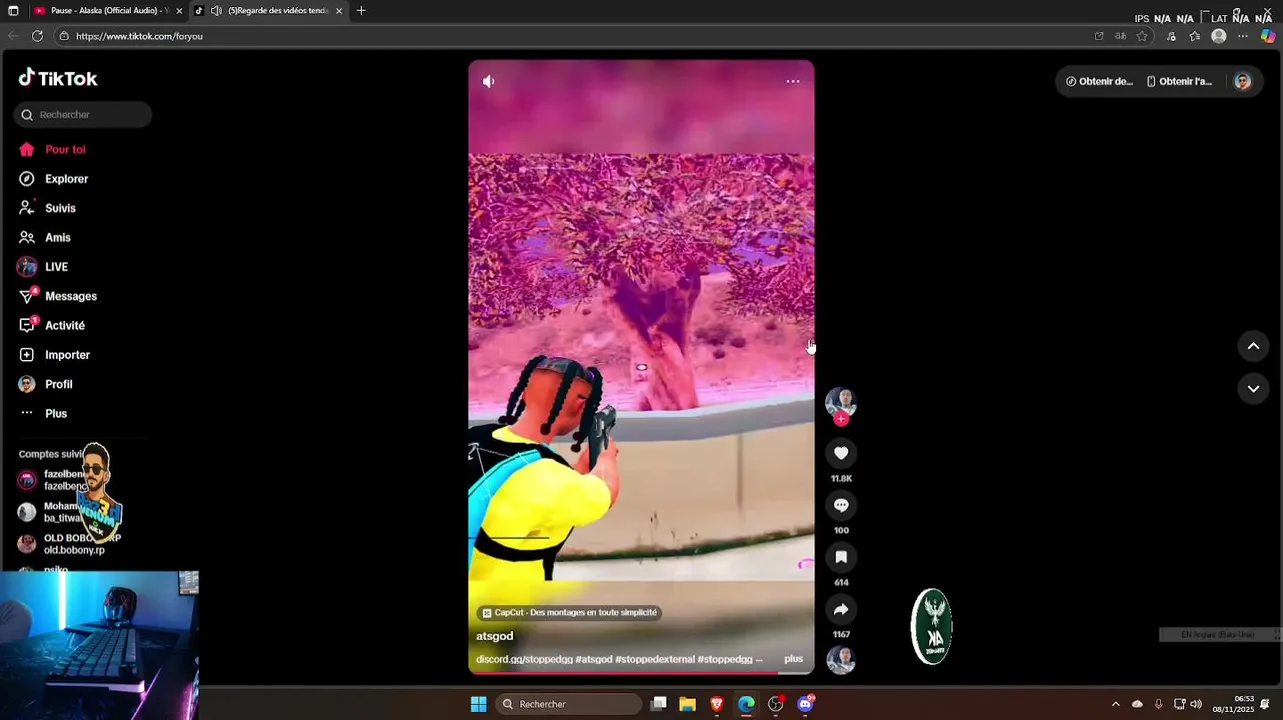Seek on the video progress bar
This screenshot has width=1283, height=720.
click(x=641, y=673)
